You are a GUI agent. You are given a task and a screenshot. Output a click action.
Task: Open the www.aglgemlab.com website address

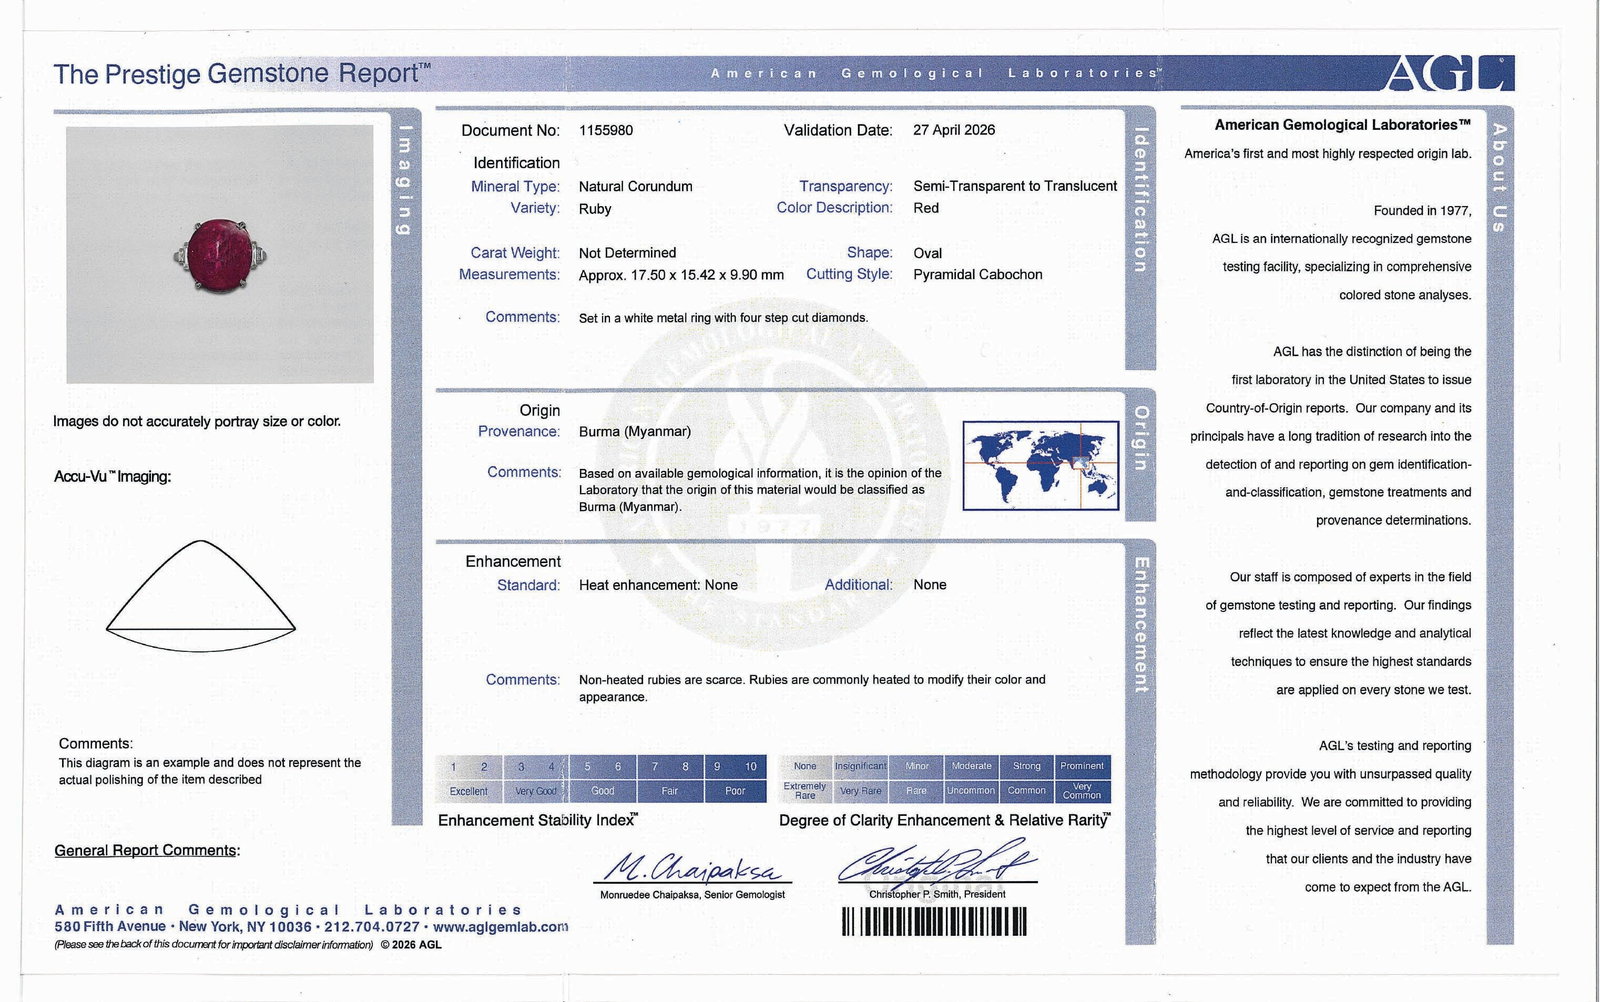click(501, 927)
